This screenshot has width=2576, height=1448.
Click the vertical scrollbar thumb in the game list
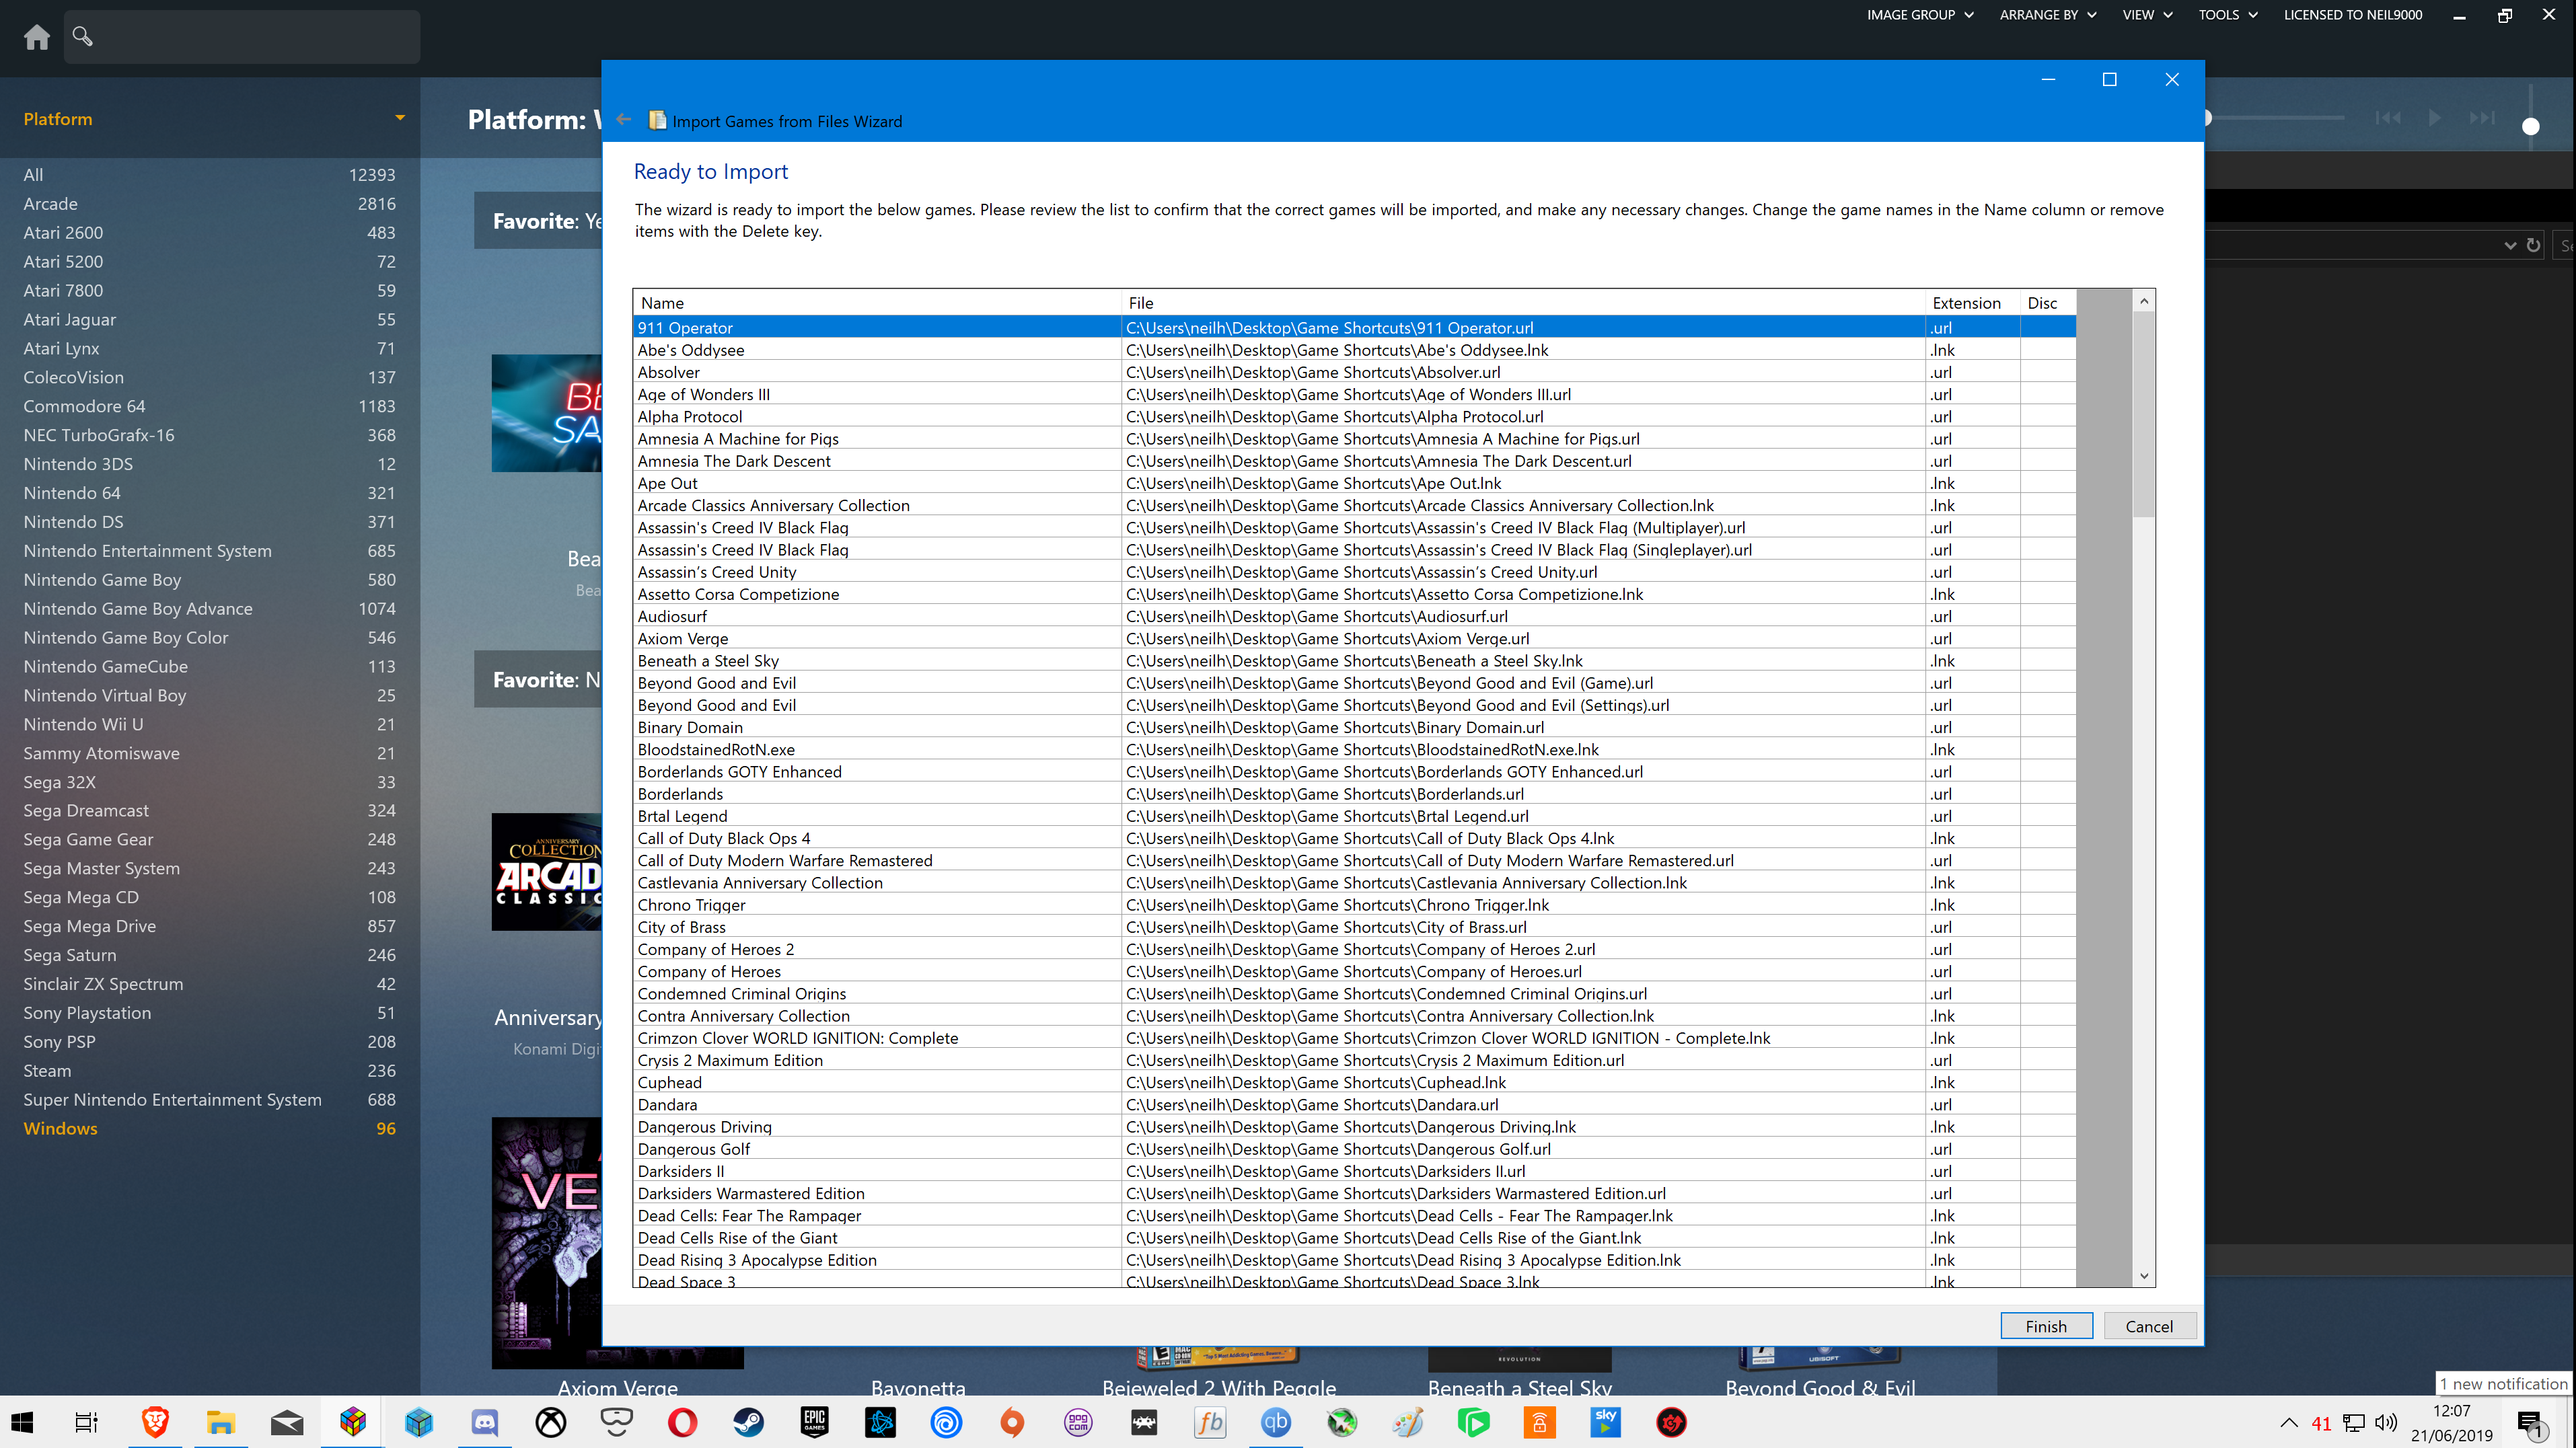pos(2143,414)
